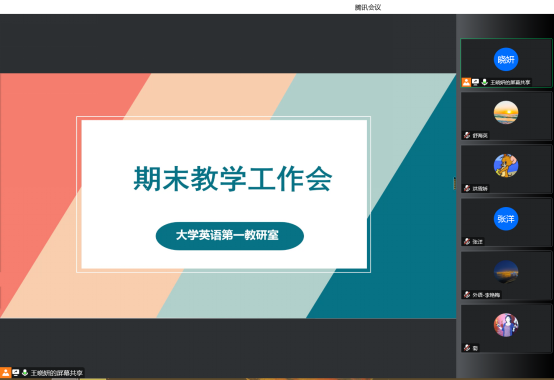Screen dimensions: 554x380
Task: Click the screen share icon at the bottom-left corner
Action: pyautogui.click(x=16, y=372)
